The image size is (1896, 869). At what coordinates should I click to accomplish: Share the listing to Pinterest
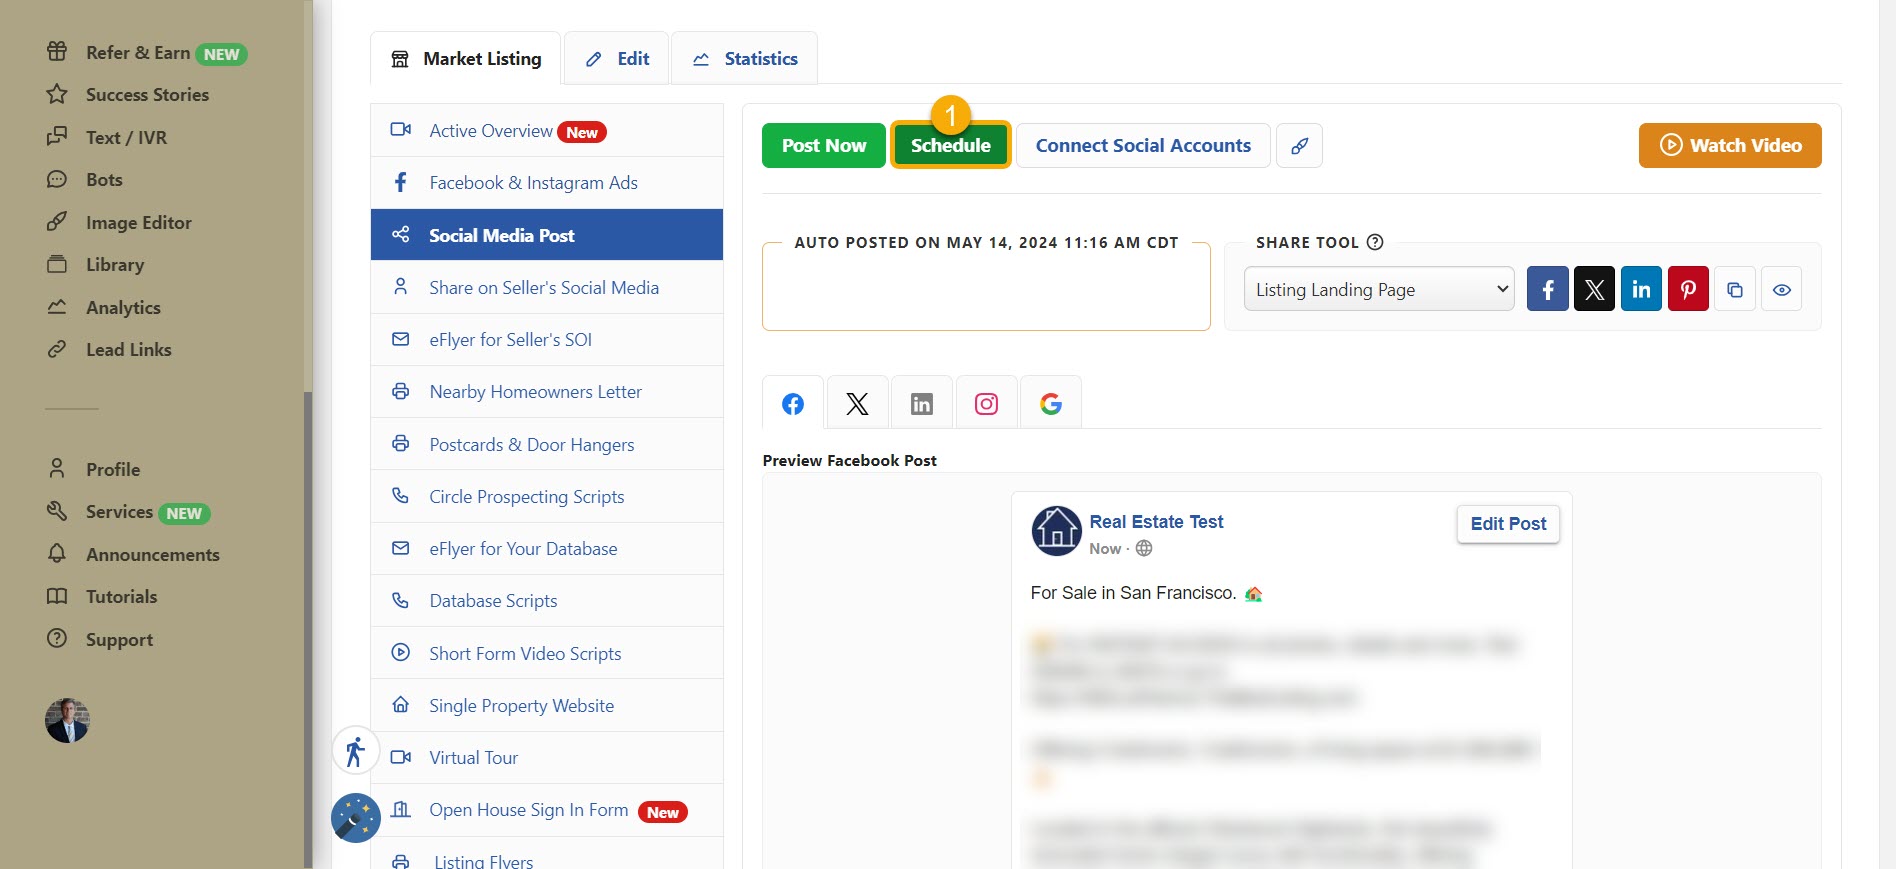[x=1688, y=290]
